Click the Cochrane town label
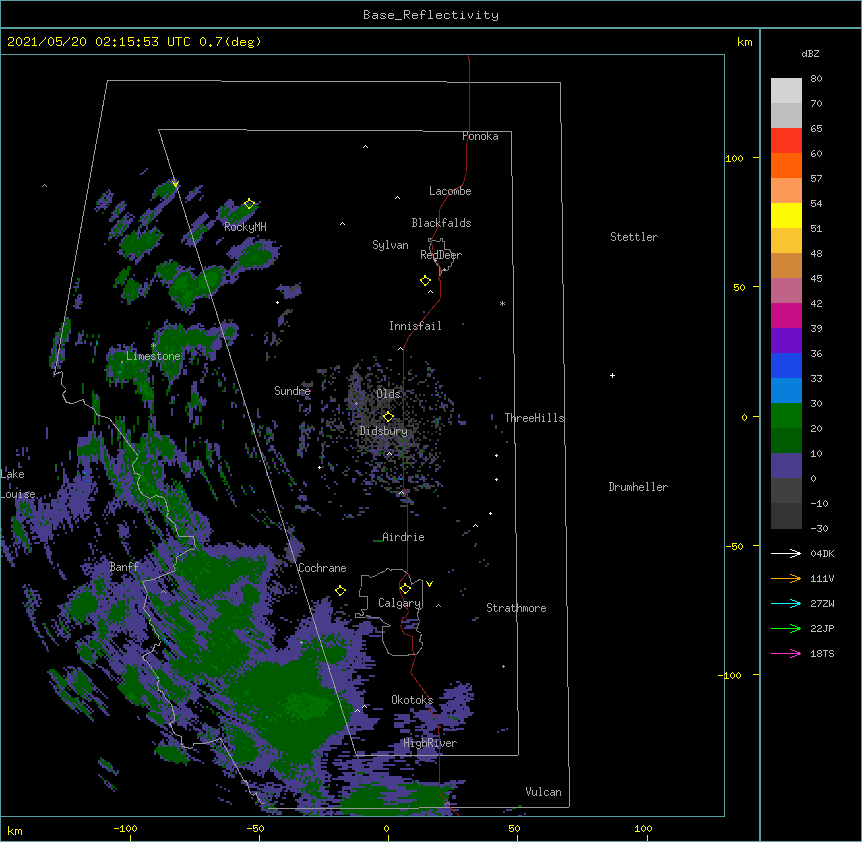 [322, 568]
